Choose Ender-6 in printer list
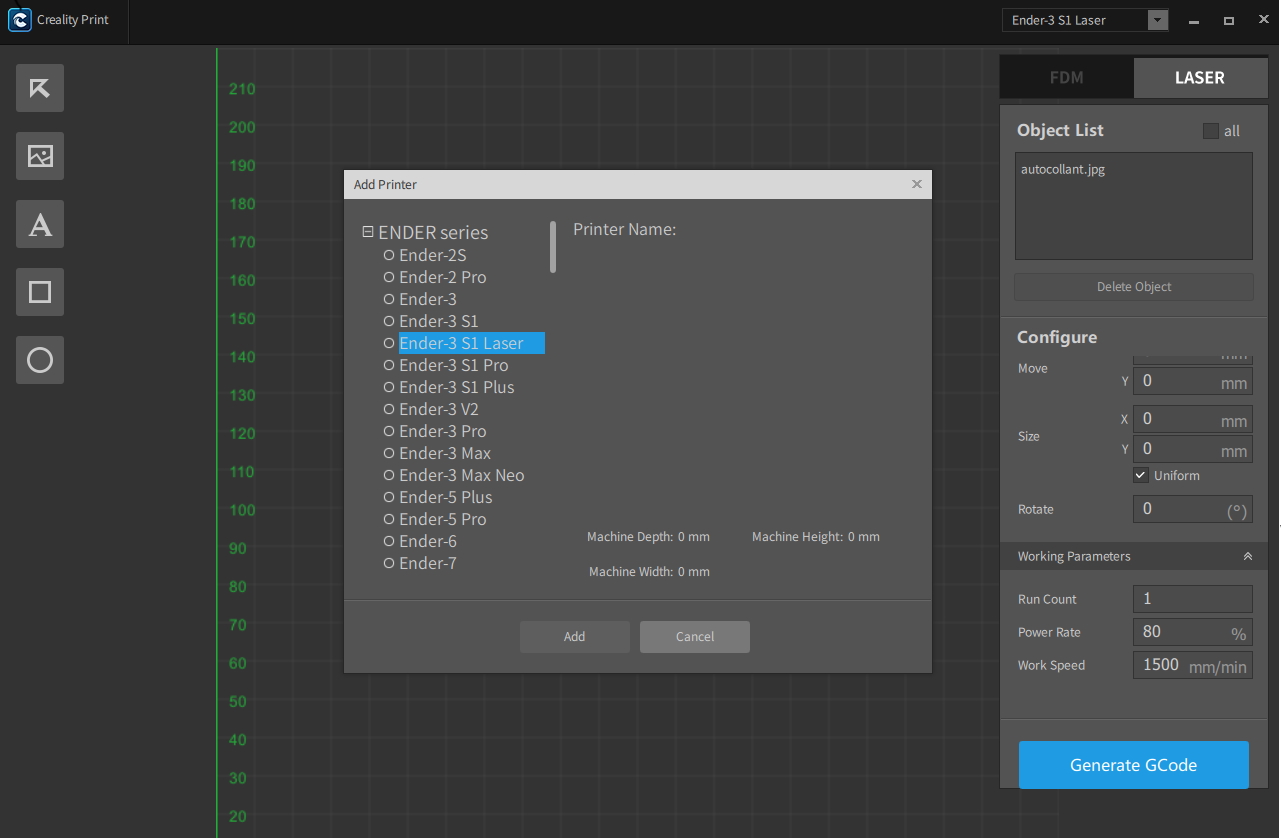The image size is (1281, 838). (x=420, y=541)
